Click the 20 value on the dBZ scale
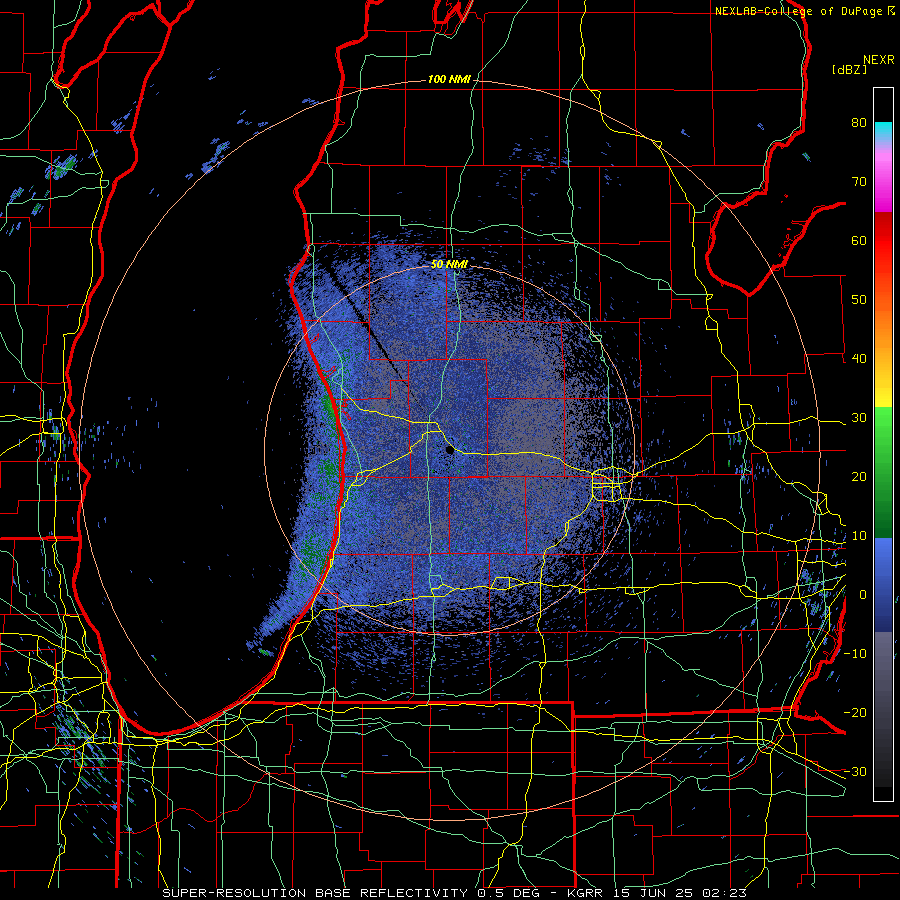 point(859,477)
